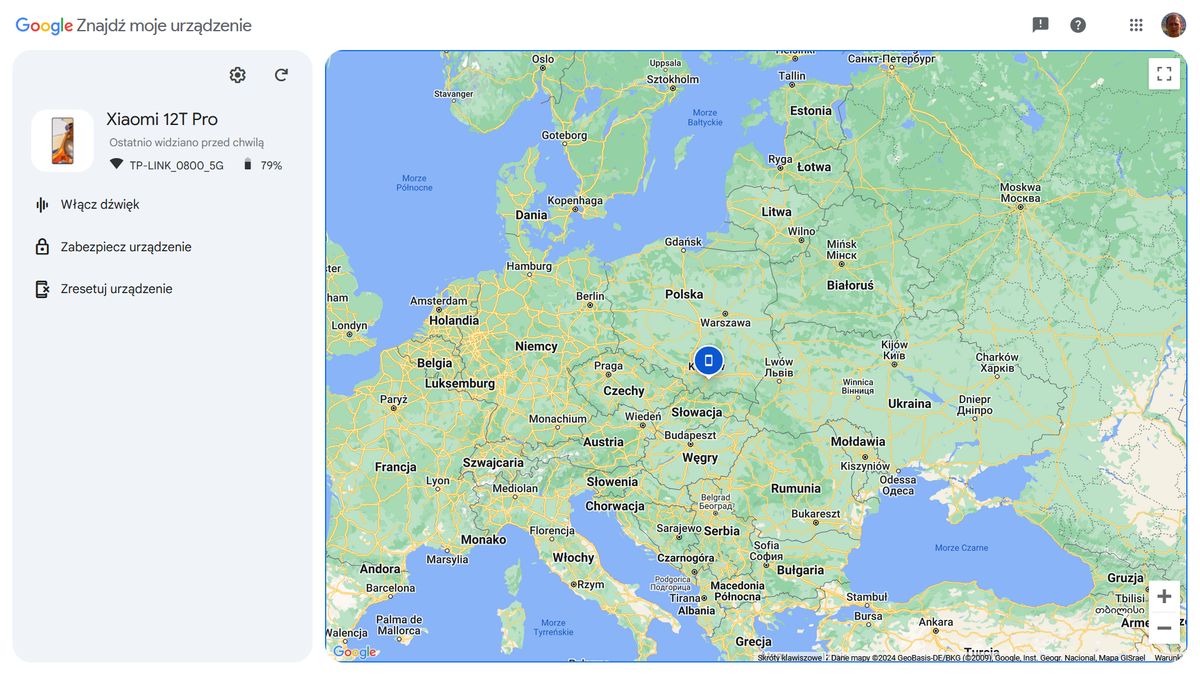The width and height of the screenshot is (1200, 675).
Task: Click the Xiaomi 12T Pro device name
Action: coord(162,119)
